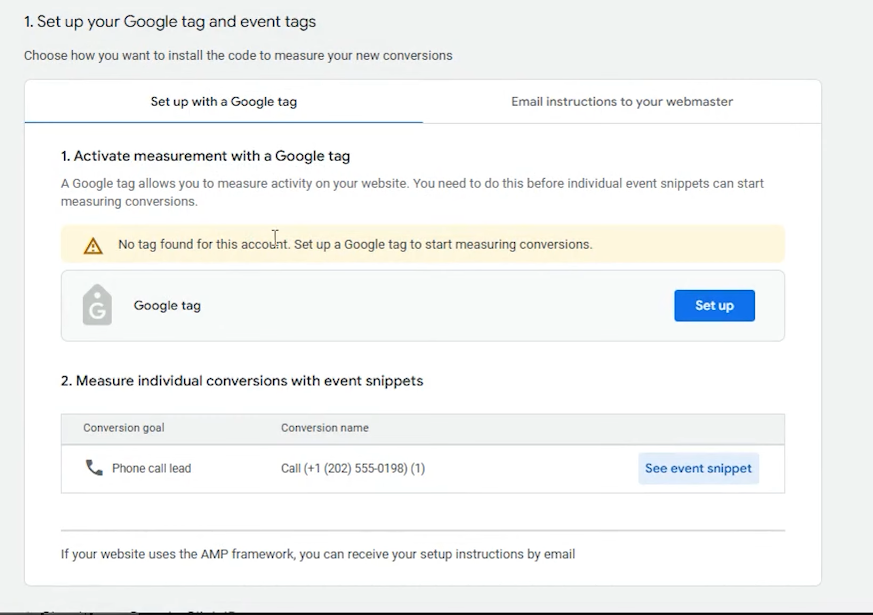Click the gray Google tag icon
873x615 pixels.
pyautogui.click(x=97, y=305)
